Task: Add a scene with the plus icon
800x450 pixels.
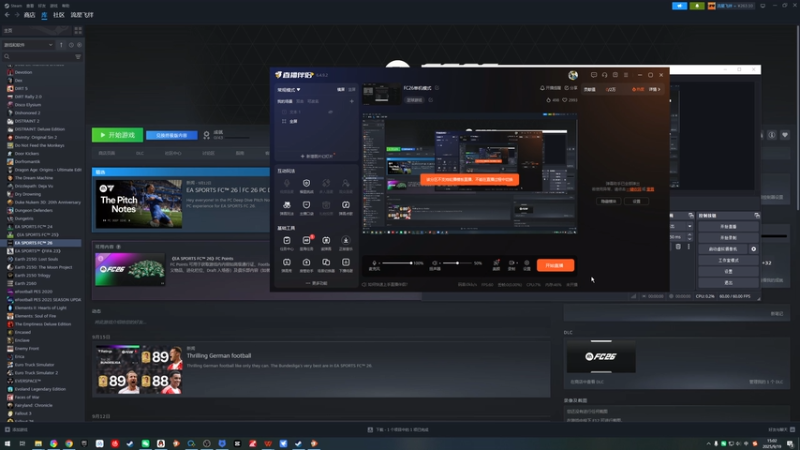Action: coord(352,101)
